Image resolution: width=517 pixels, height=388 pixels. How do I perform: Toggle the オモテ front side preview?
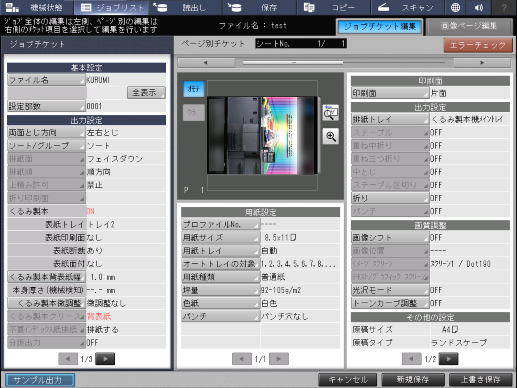coord(194,89)
